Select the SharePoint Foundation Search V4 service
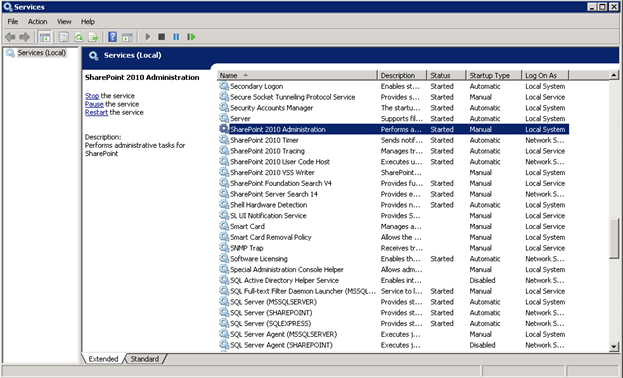This screenshot has height=378, width=623. [x=394, y=183]
